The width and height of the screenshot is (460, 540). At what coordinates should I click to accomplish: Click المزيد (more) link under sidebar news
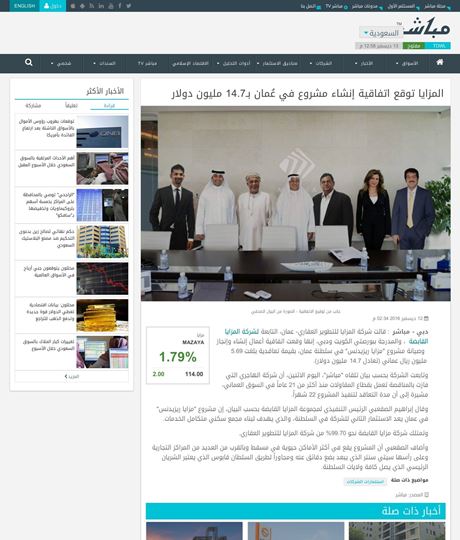[72, 377]
